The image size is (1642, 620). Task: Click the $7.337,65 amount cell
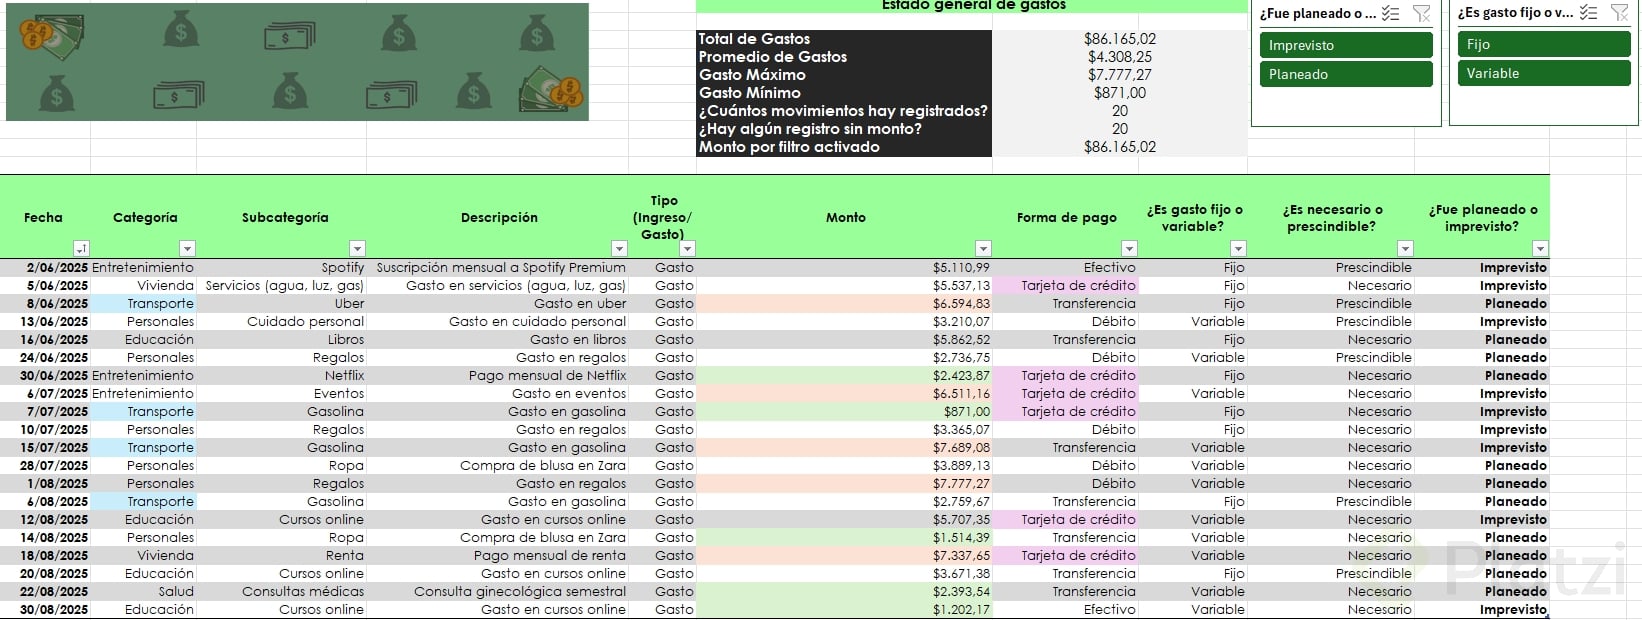coord(845,555)
